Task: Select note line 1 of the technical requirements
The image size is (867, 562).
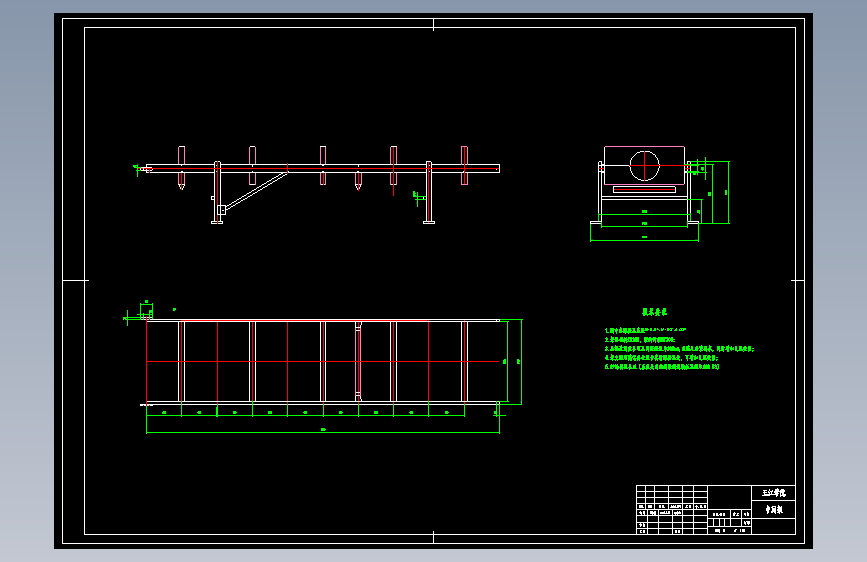Action: pyautogui.click(x=645, y=330)
